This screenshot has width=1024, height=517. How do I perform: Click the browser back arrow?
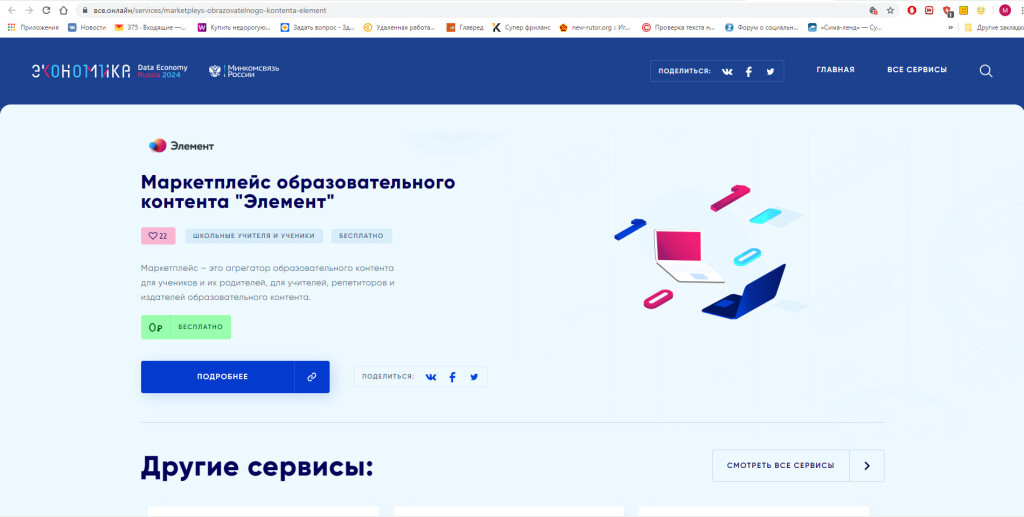[x=11, y=10]
